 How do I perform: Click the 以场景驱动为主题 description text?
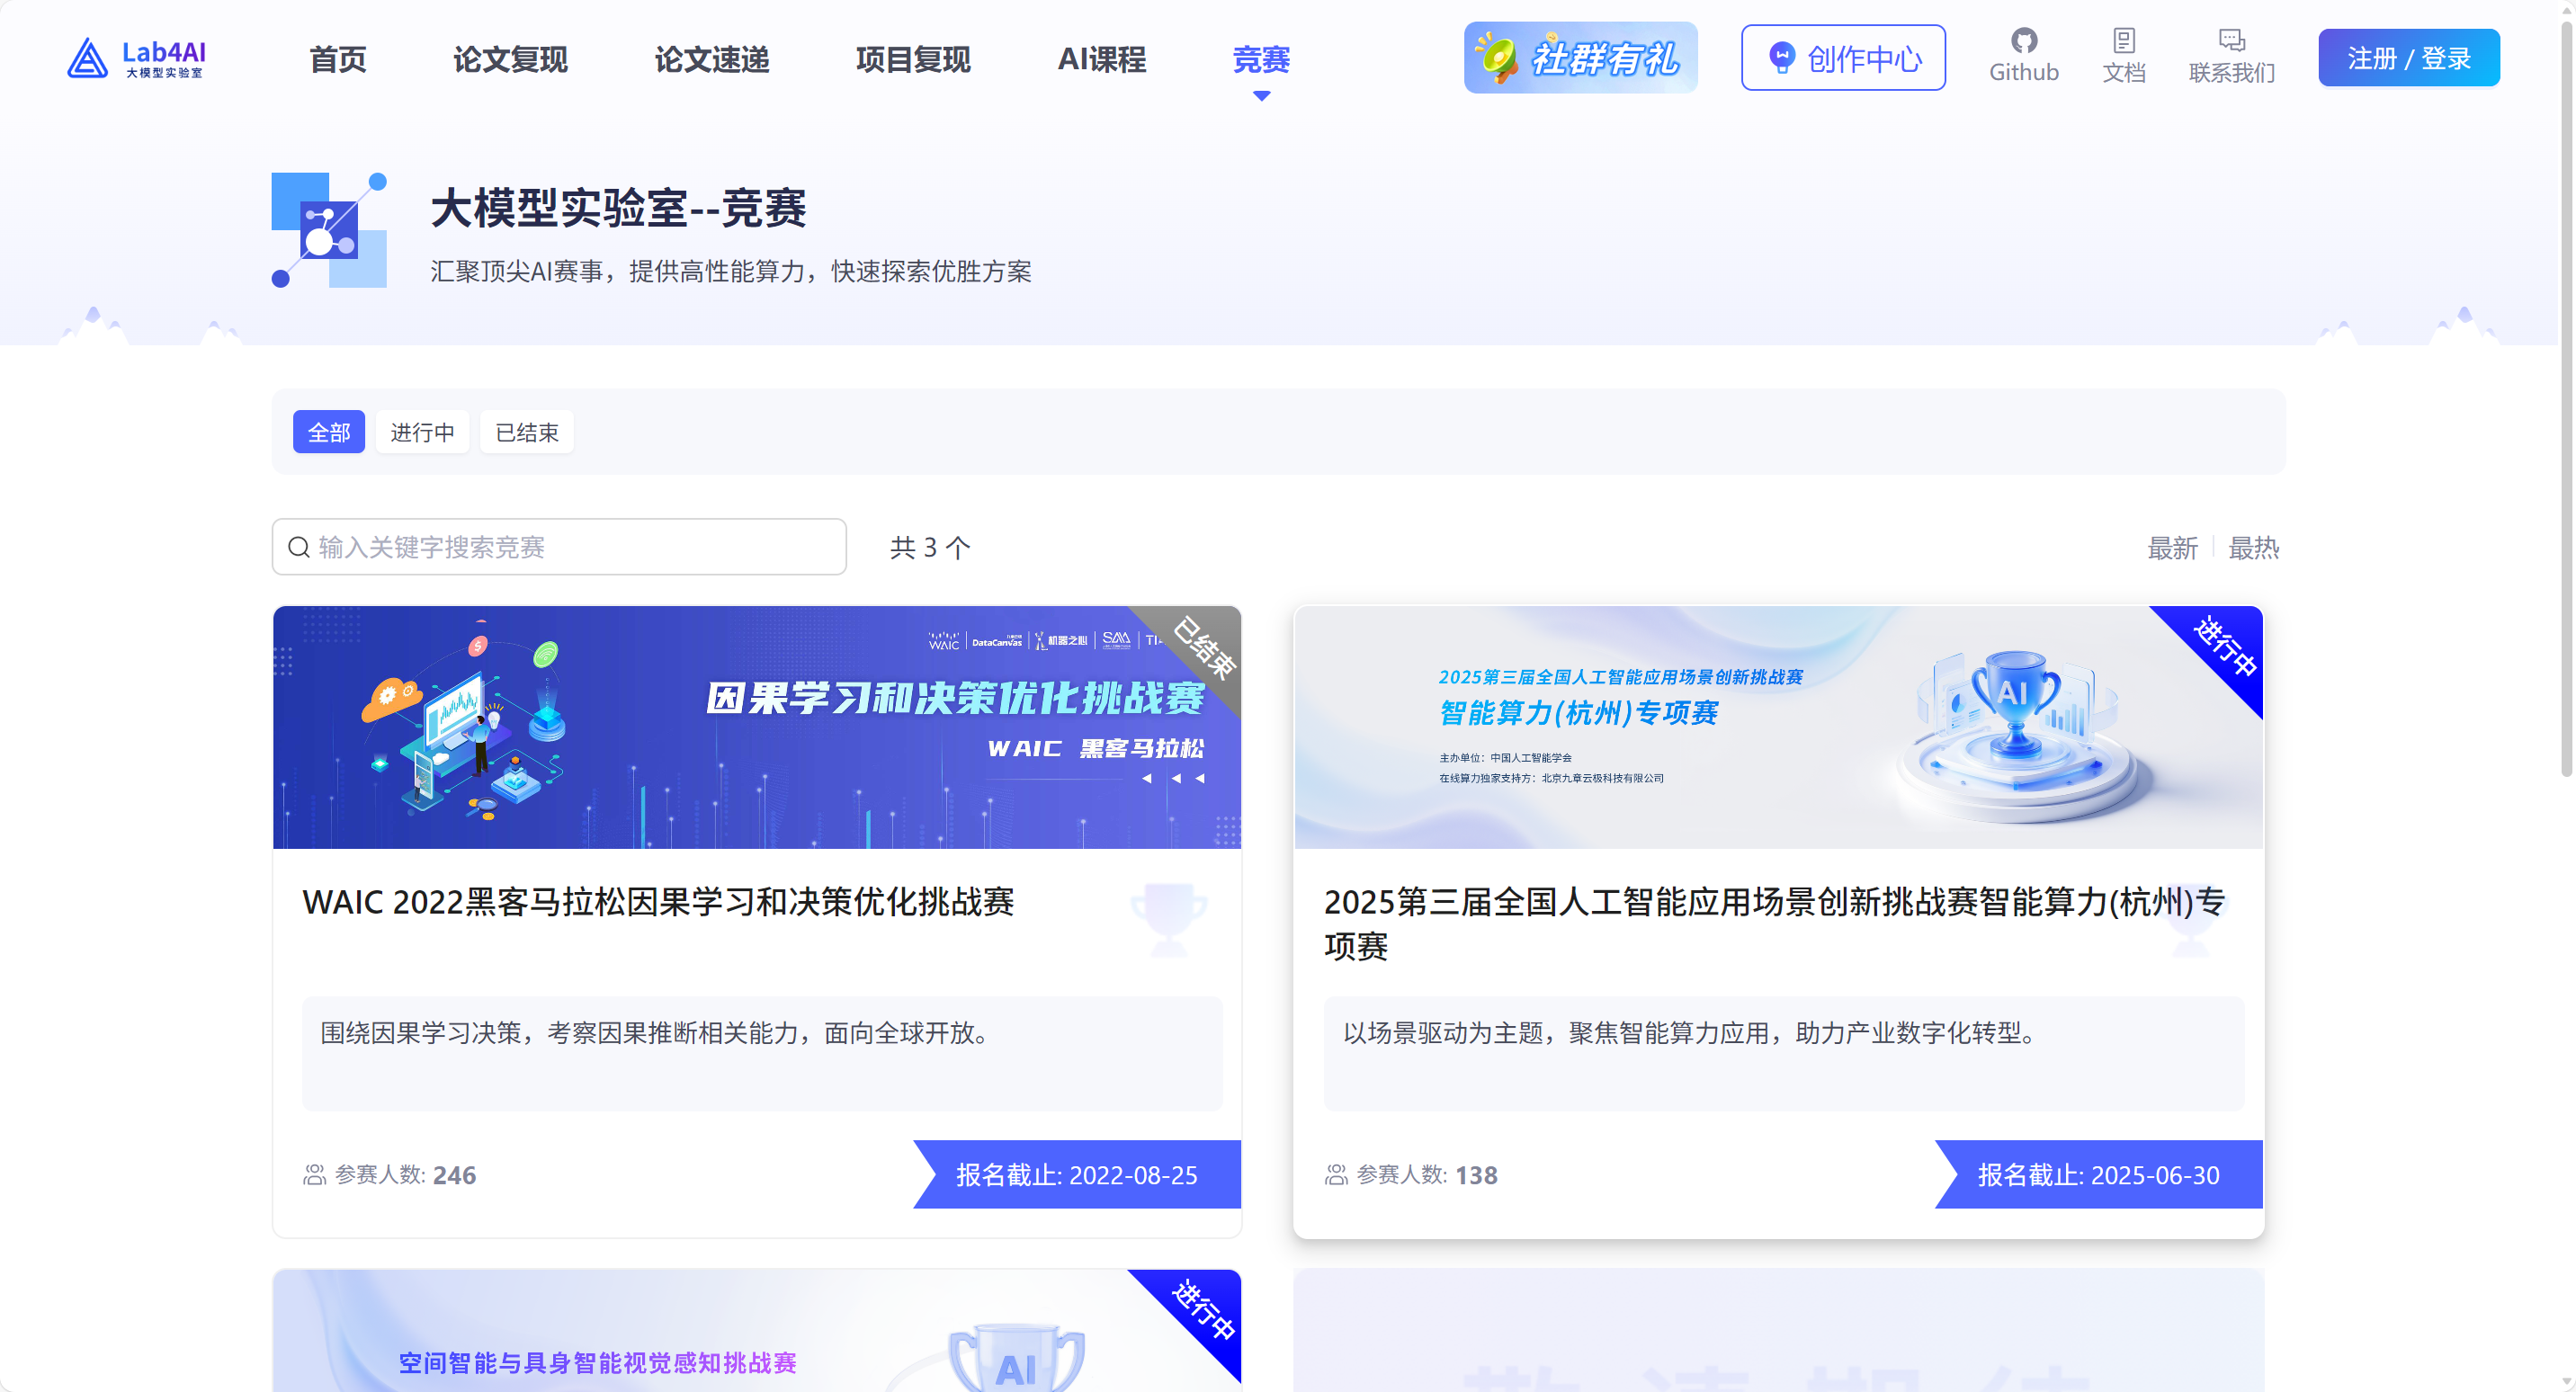[x=1692, y=1033]
